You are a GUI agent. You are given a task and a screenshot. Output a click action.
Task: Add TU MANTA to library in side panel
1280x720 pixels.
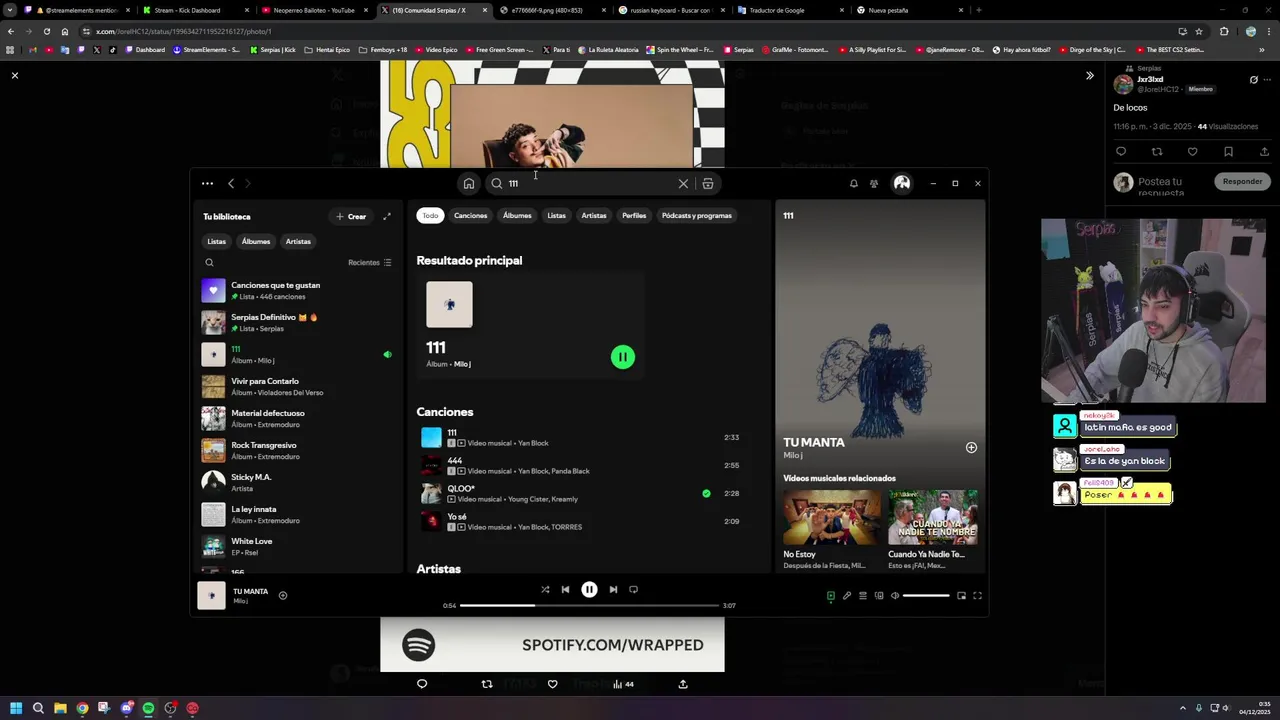pyautogui.click(x=971, y=447)
